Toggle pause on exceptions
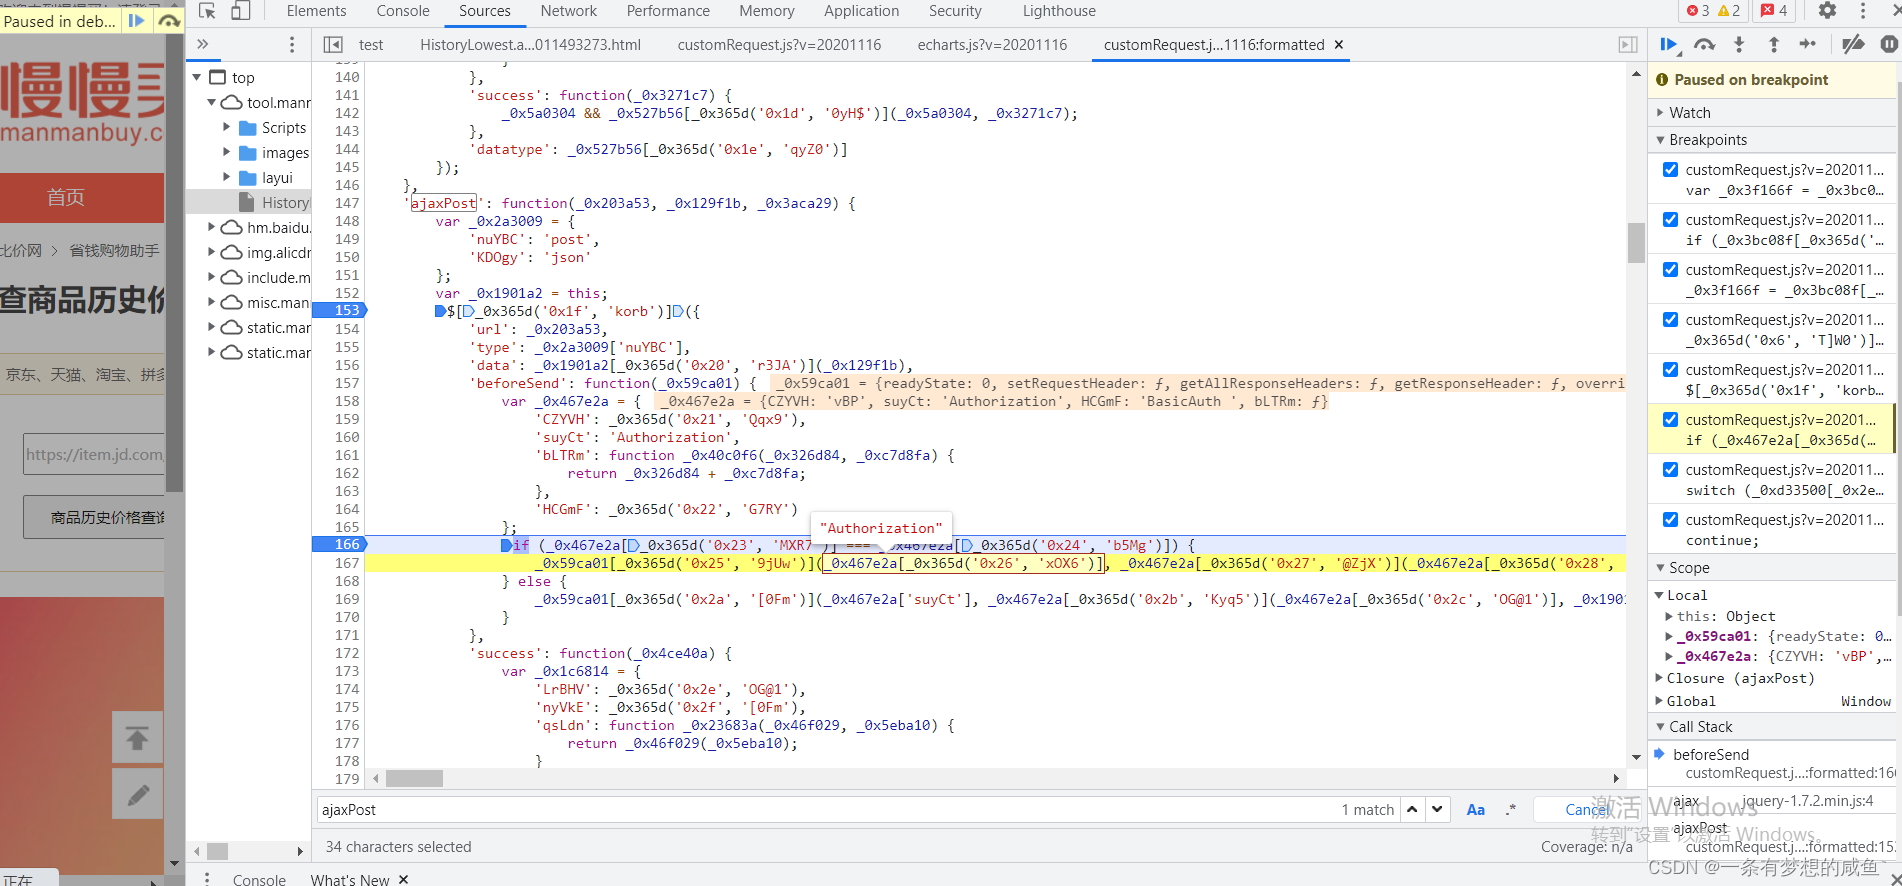This screenshot has width=1902, height=886. click(x=1888, y=44)
